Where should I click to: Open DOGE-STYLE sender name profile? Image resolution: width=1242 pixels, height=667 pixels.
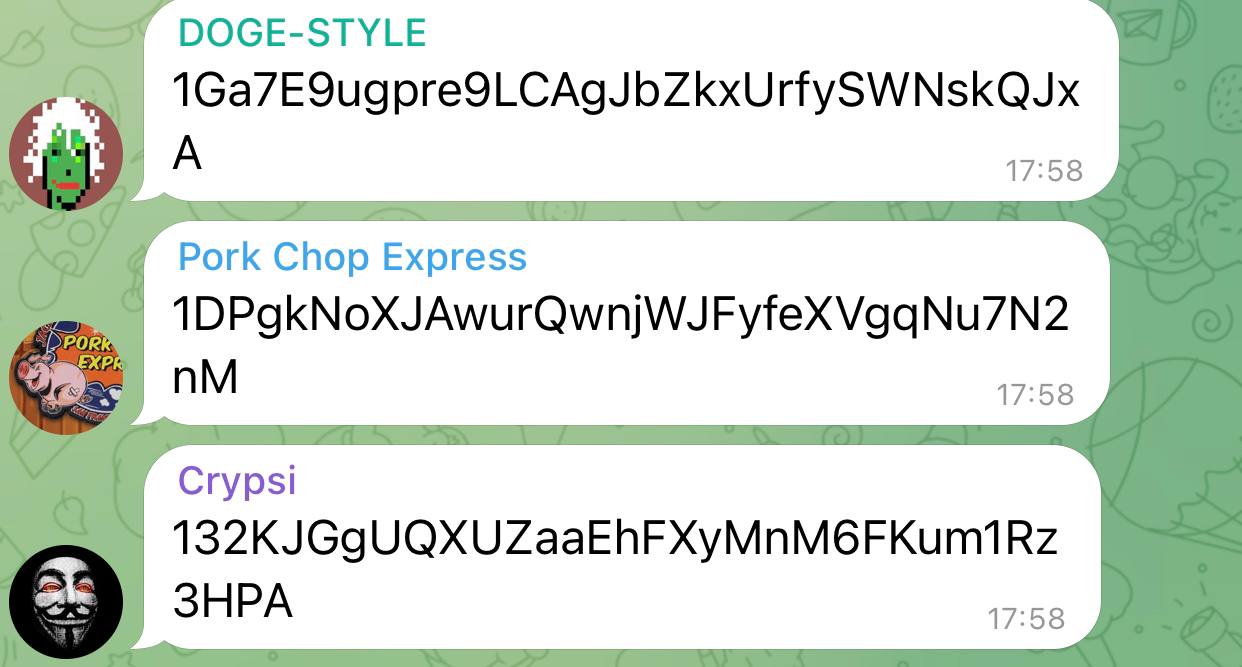pyautogui.click(x=302, y=33)
